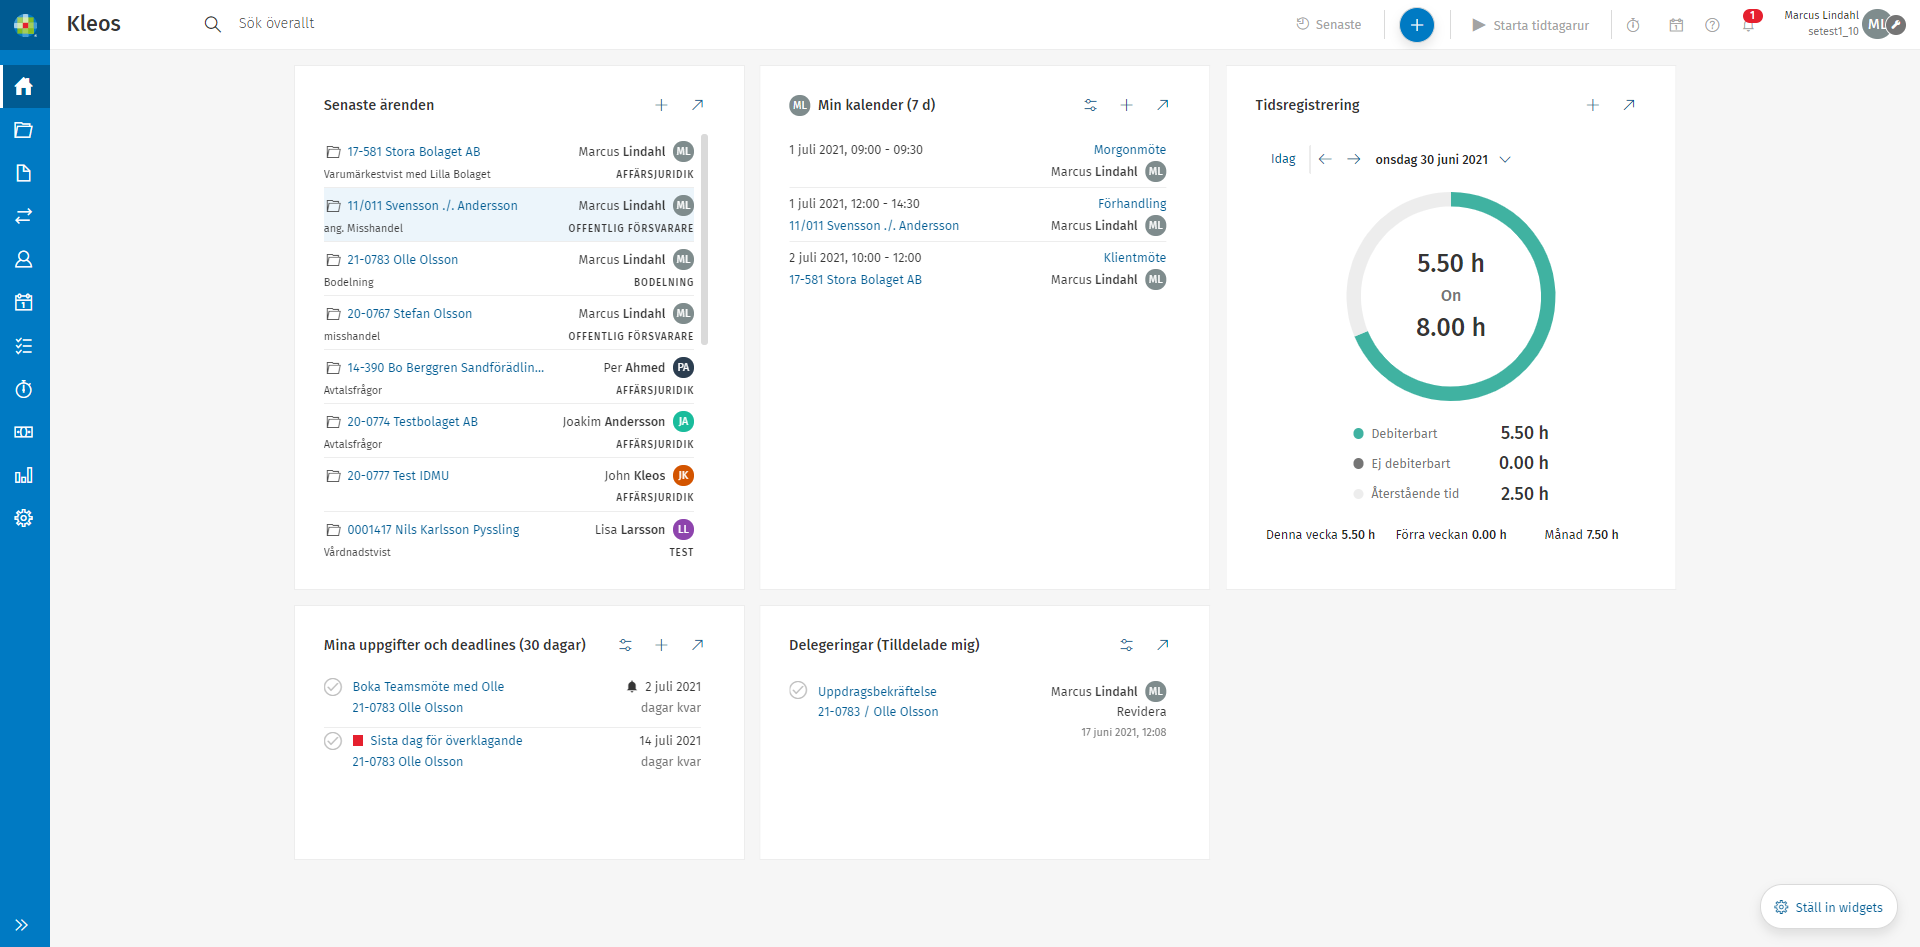Click 'Ställ in widgets' button
The image size is (1920, 947).
(1828, 907)
